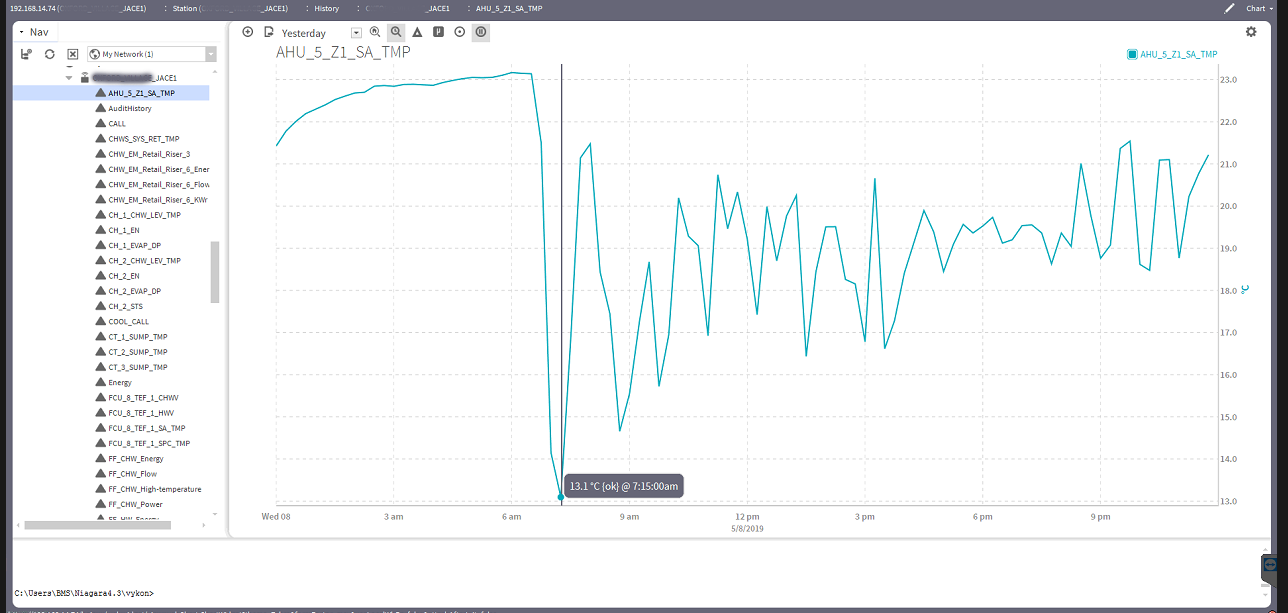Click history icon beside FCU_8_TEF_1_CHWV
The height and width of the screenshot is (613, 1288).
click(x=100, y=397)
